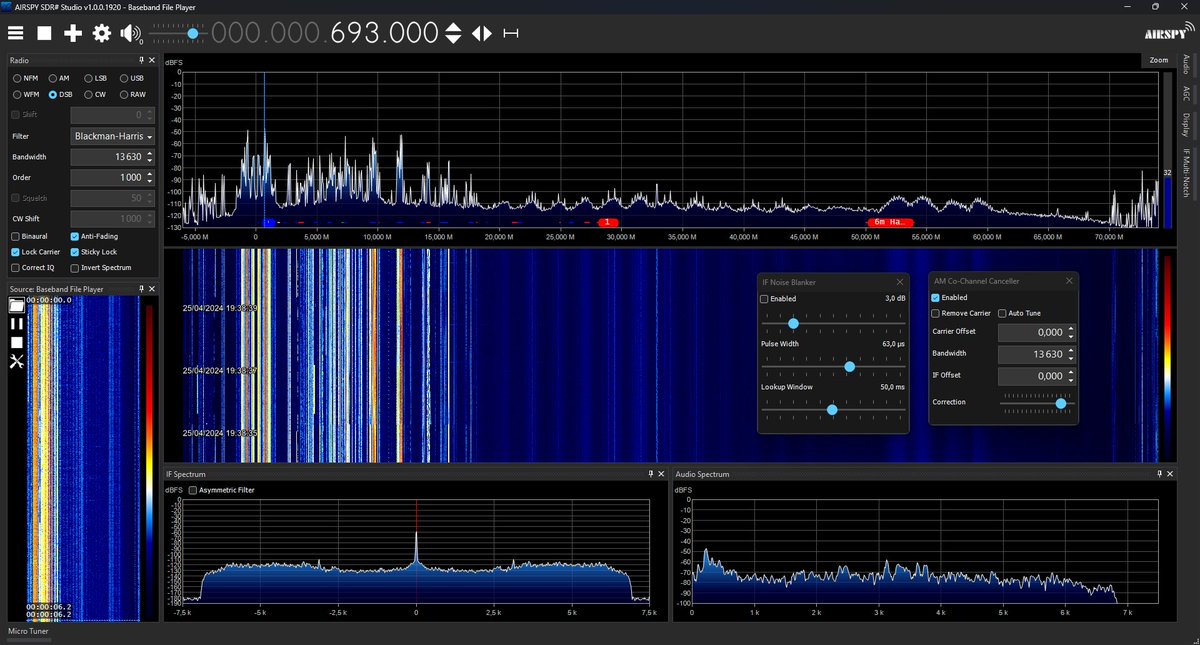1200x645 pixels.
Task: Adjust the Pulse Width slider
Action: coord(834,367)
